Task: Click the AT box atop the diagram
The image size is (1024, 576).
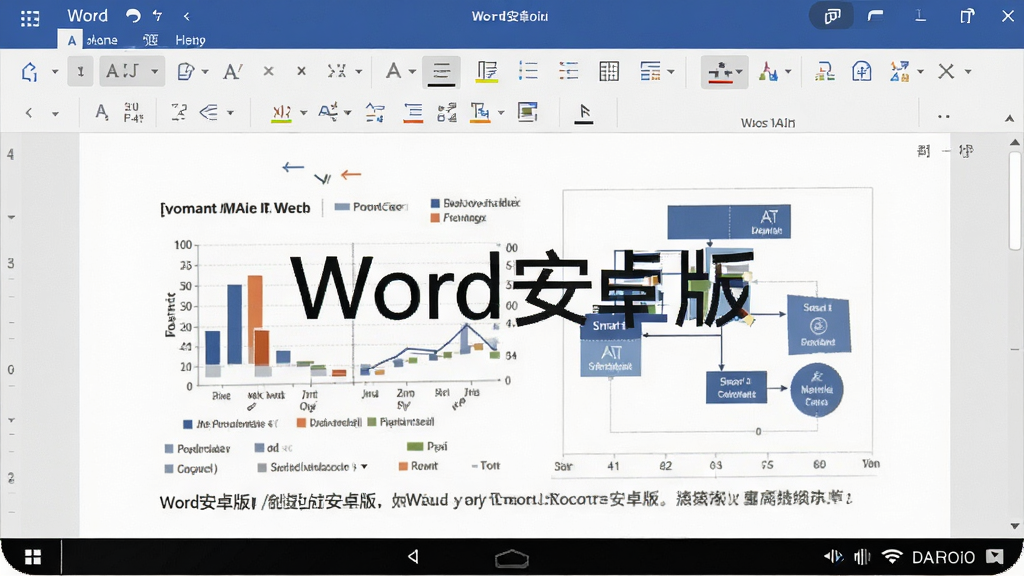Action: coord(729,222)
